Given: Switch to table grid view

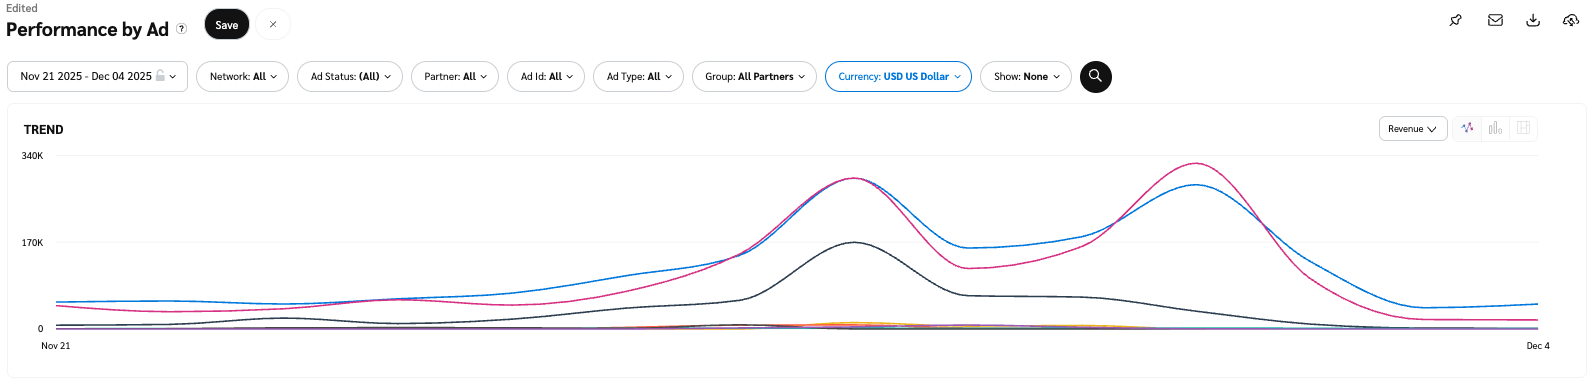Looking at the screenshot, I should (x=1524, y=128).
